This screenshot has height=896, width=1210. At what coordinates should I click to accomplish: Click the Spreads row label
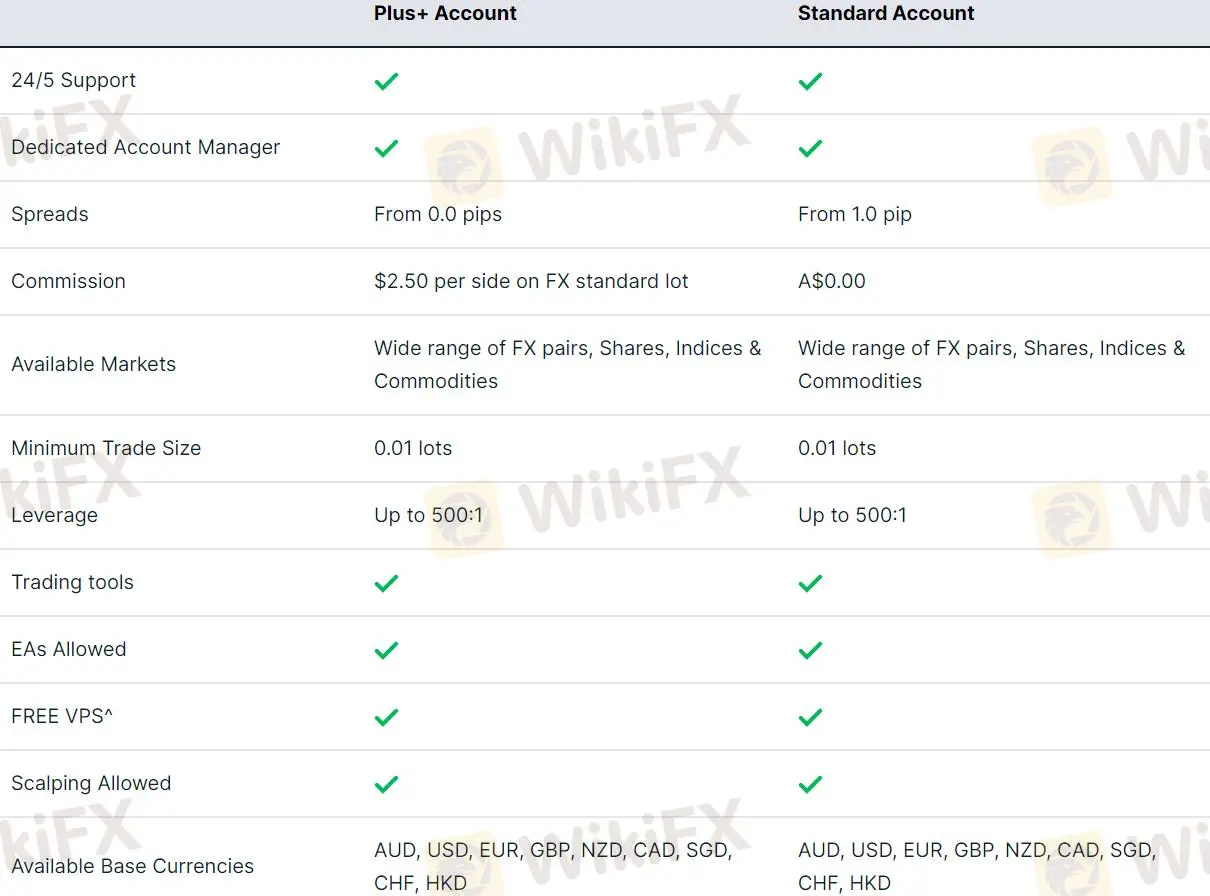click(x=49, y=214)
